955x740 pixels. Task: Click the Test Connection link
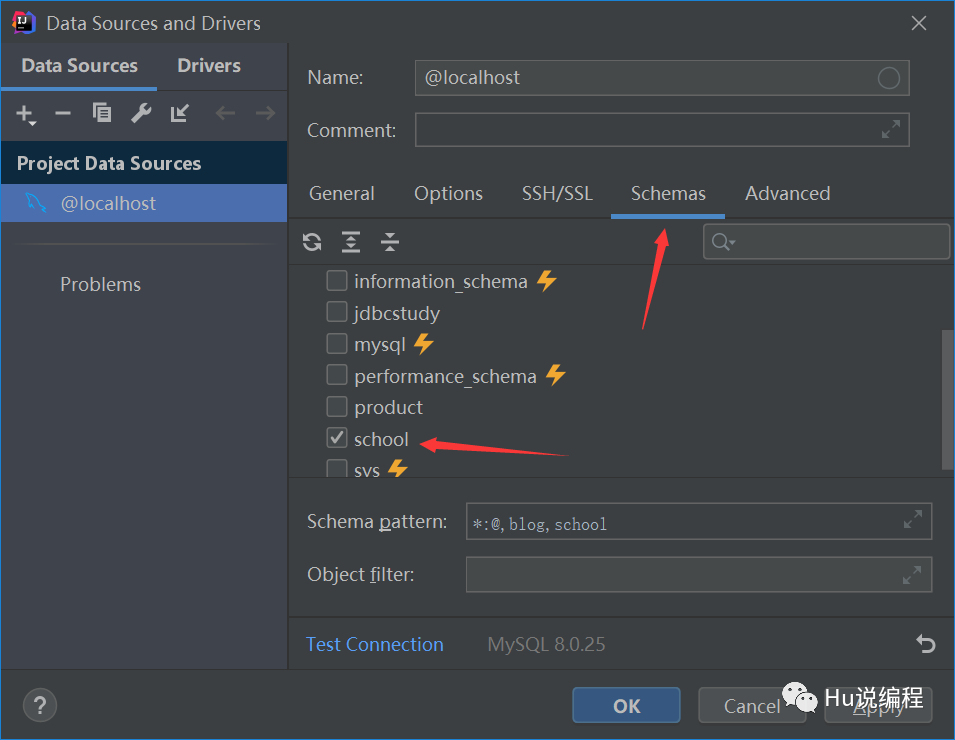tap(375, 645)
